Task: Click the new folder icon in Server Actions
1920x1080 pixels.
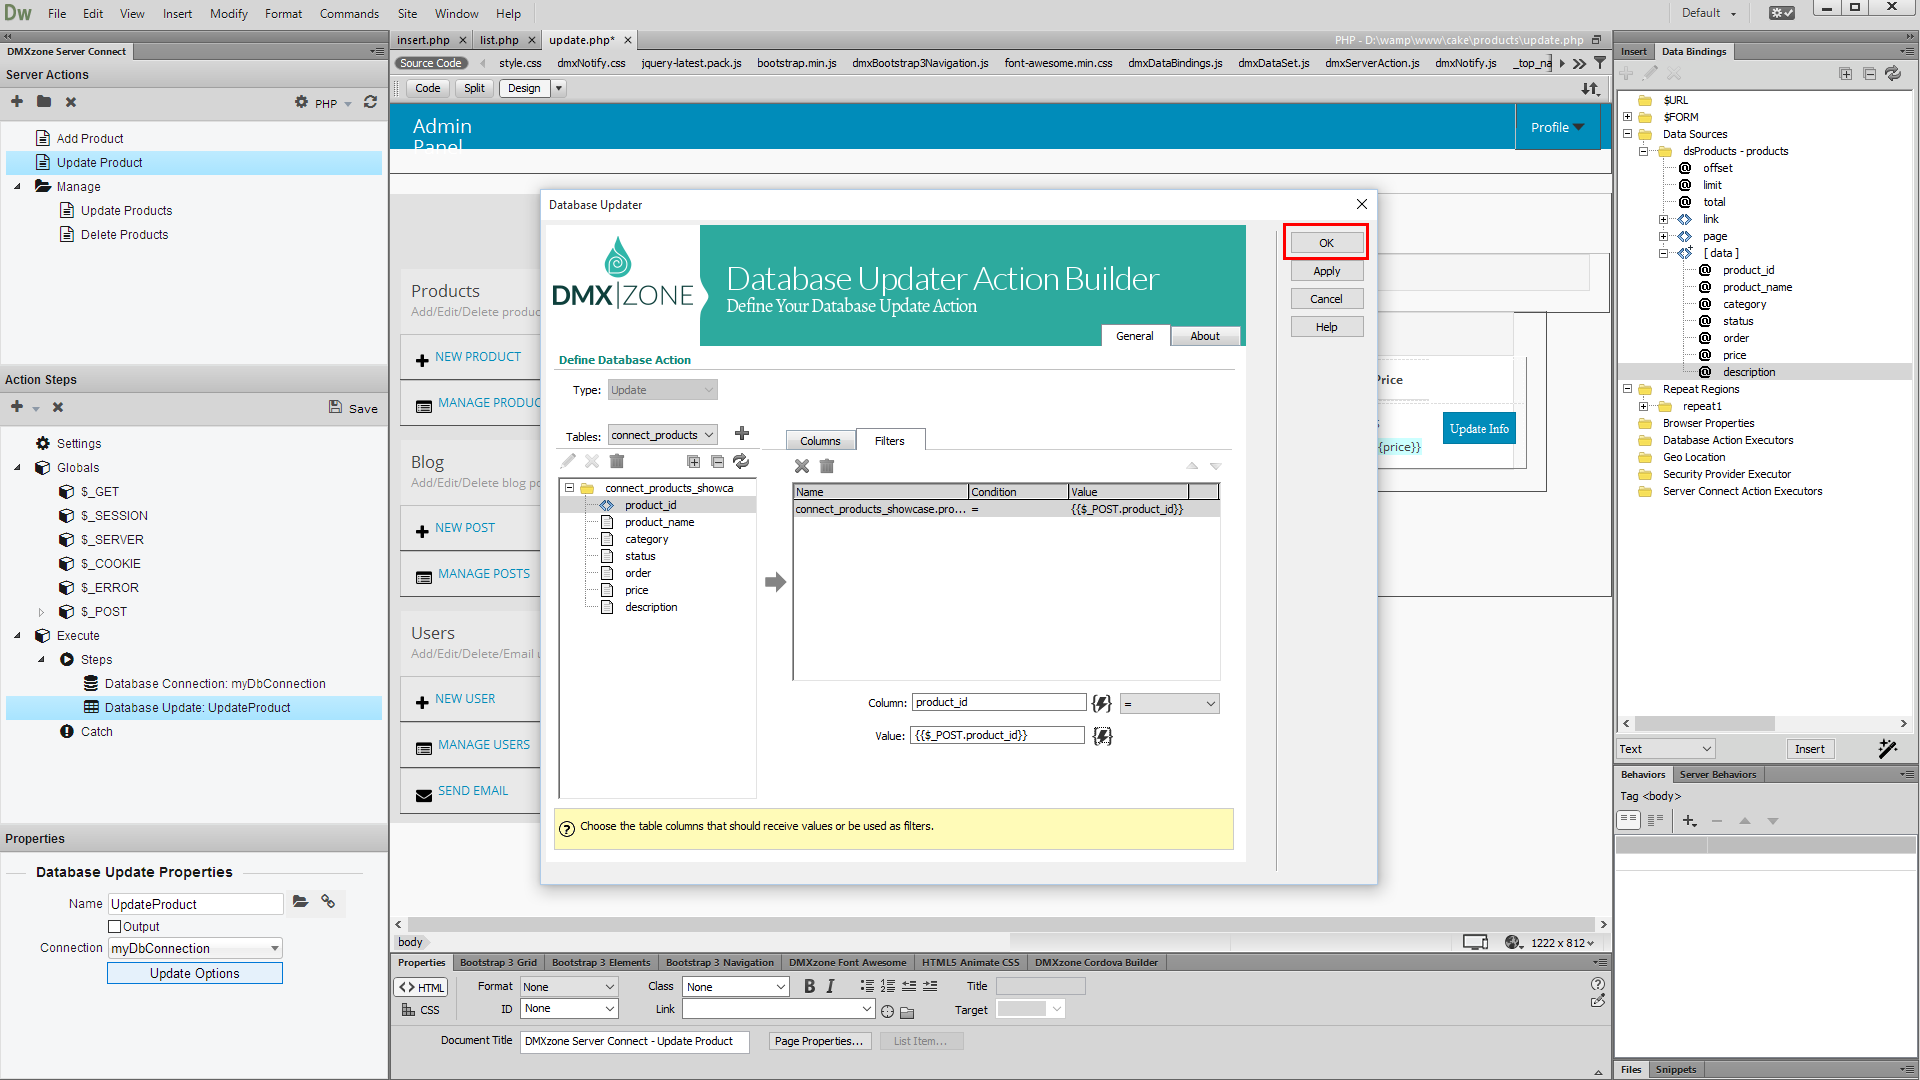Action: (x=44, y=102)
